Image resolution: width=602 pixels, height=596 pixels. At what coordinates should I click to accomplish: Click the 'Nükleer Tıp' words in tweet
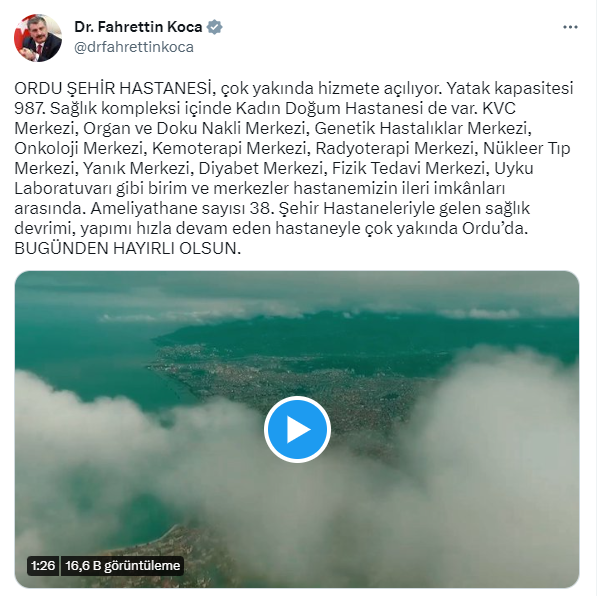click(x=526, y=148)
